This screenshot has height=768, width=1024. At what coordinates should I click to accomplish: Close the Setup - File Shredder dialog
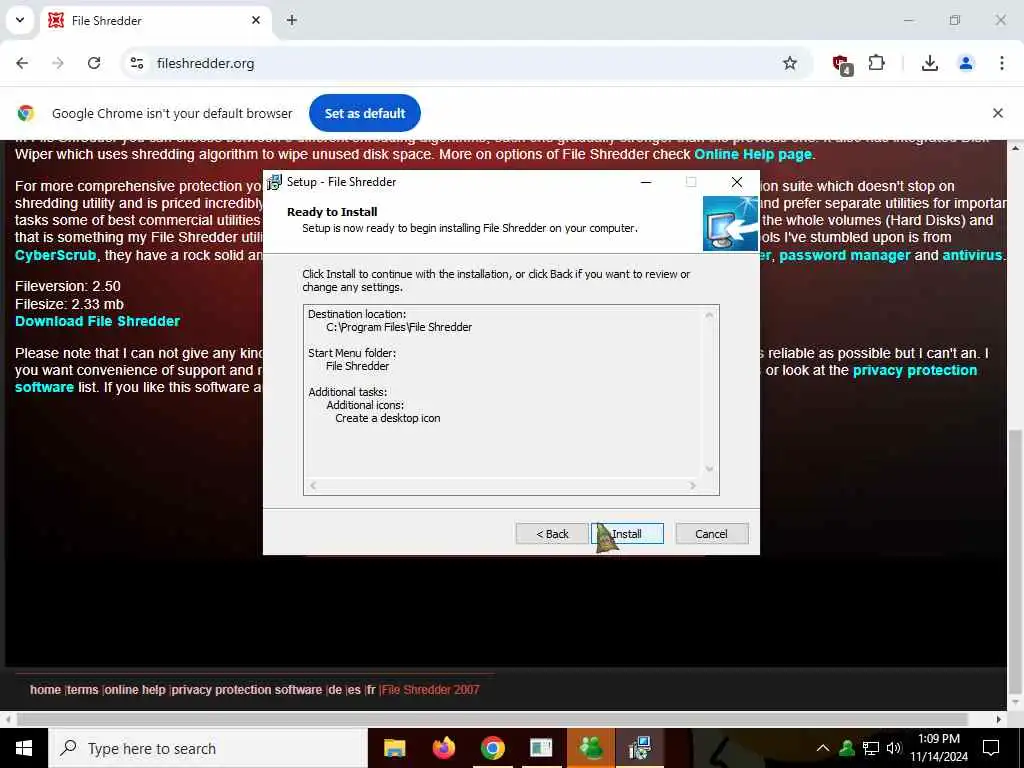tap(737, 182)
